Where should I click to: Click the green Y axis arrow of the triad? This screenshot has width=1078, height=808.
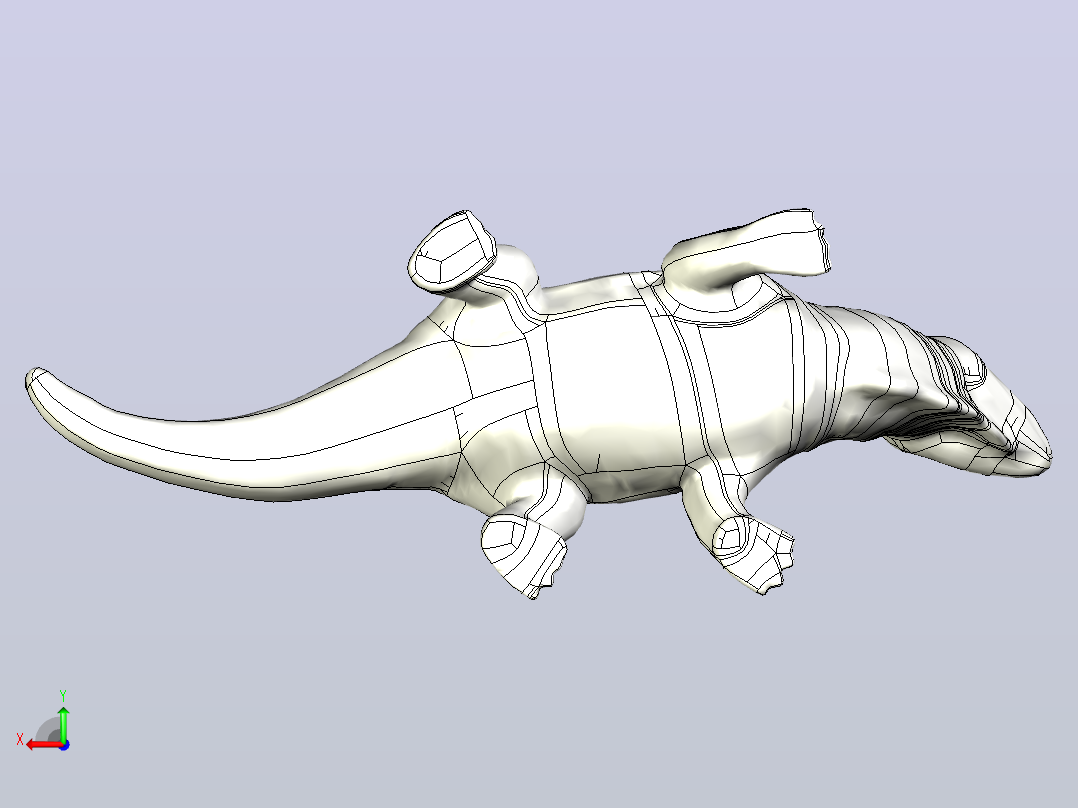coord(63,724)
